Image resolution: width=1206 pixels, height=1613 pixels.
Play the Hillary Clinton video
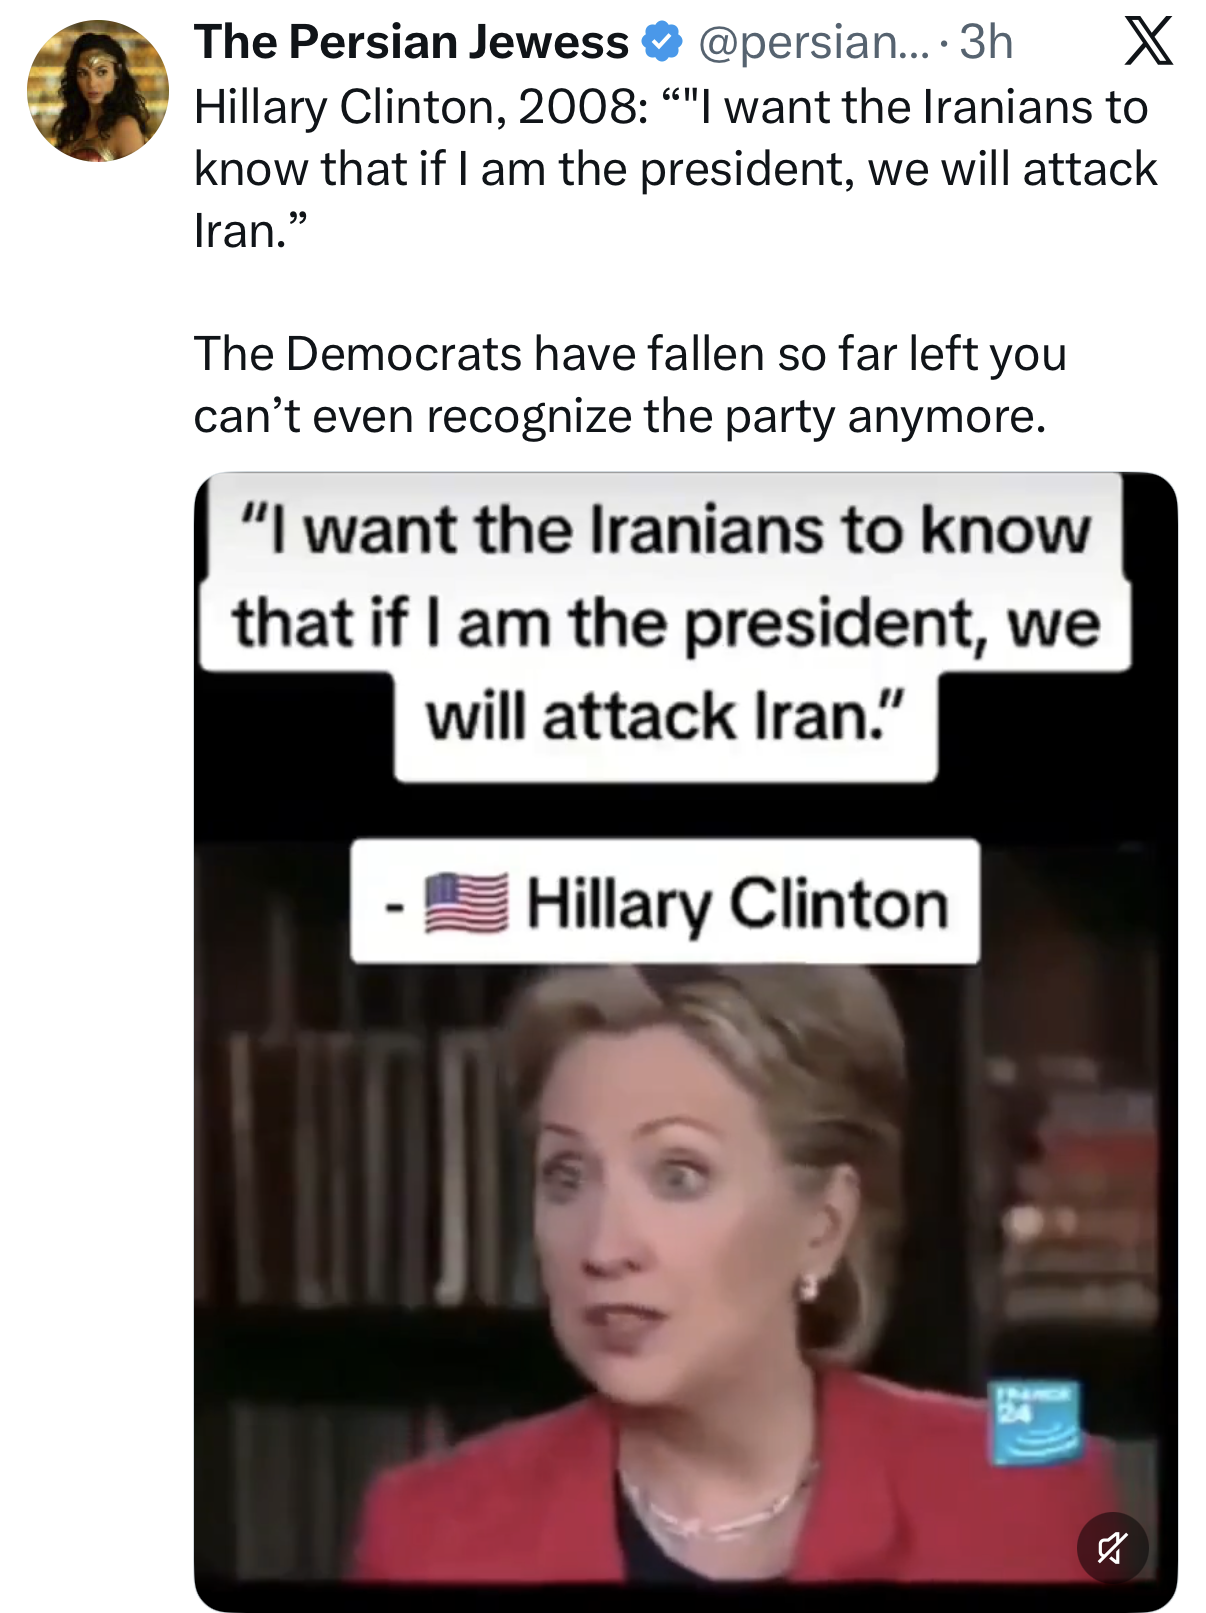pos(686,1041)
